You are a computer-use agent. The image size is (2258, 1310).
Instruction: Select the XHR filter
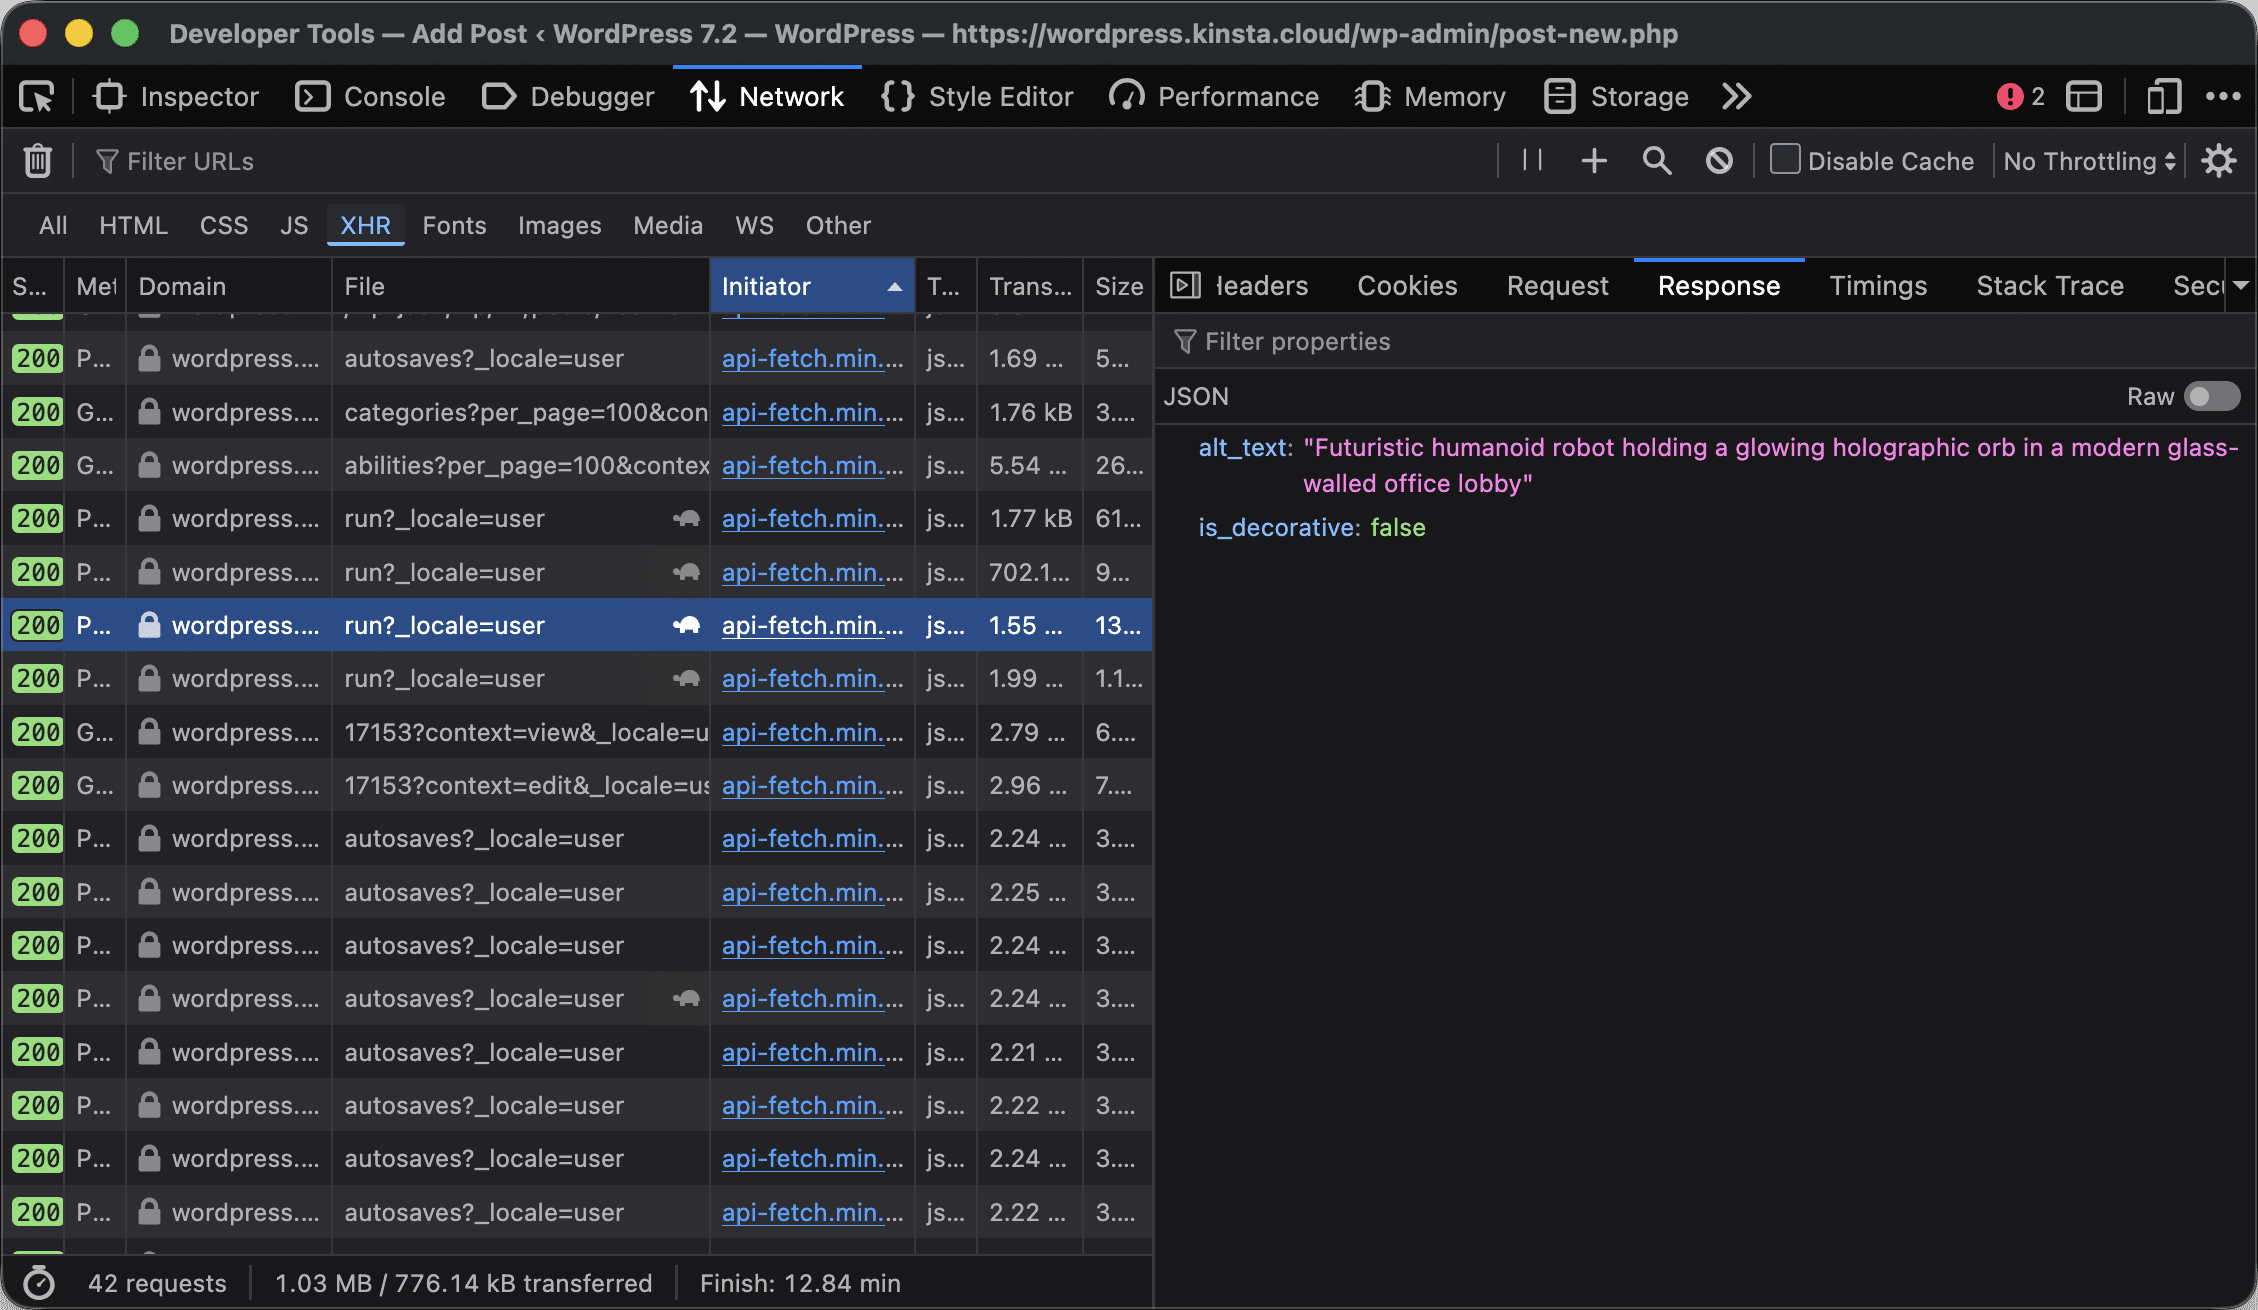point(365,226)
